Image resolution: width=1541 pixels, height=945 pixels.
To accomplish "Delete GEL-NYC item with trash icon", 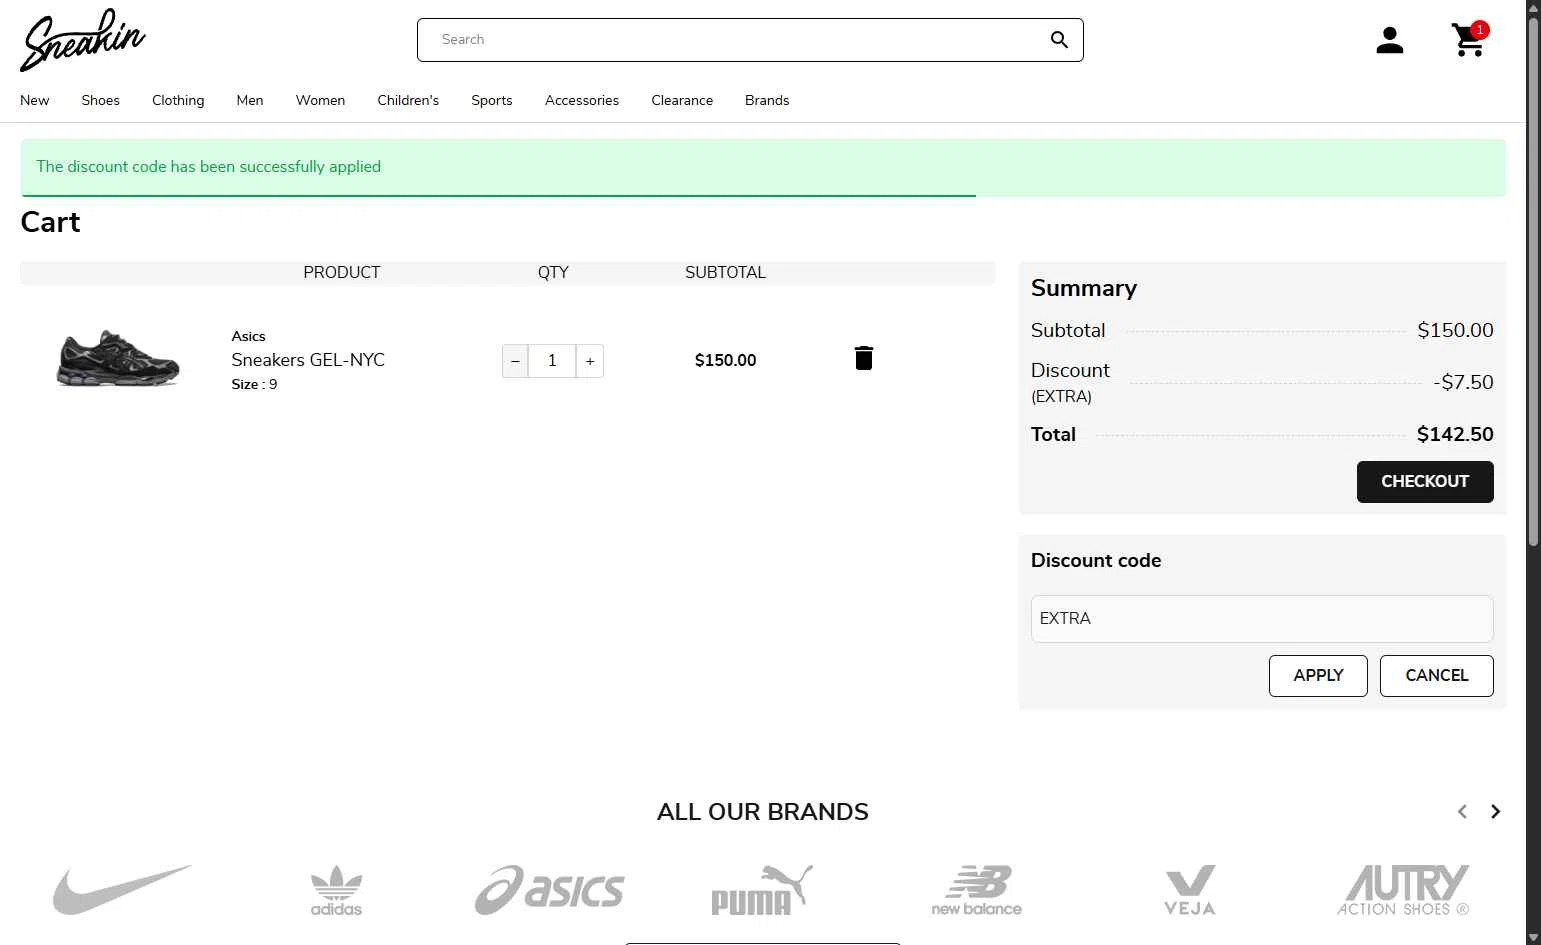I will [x=864, y=358].
